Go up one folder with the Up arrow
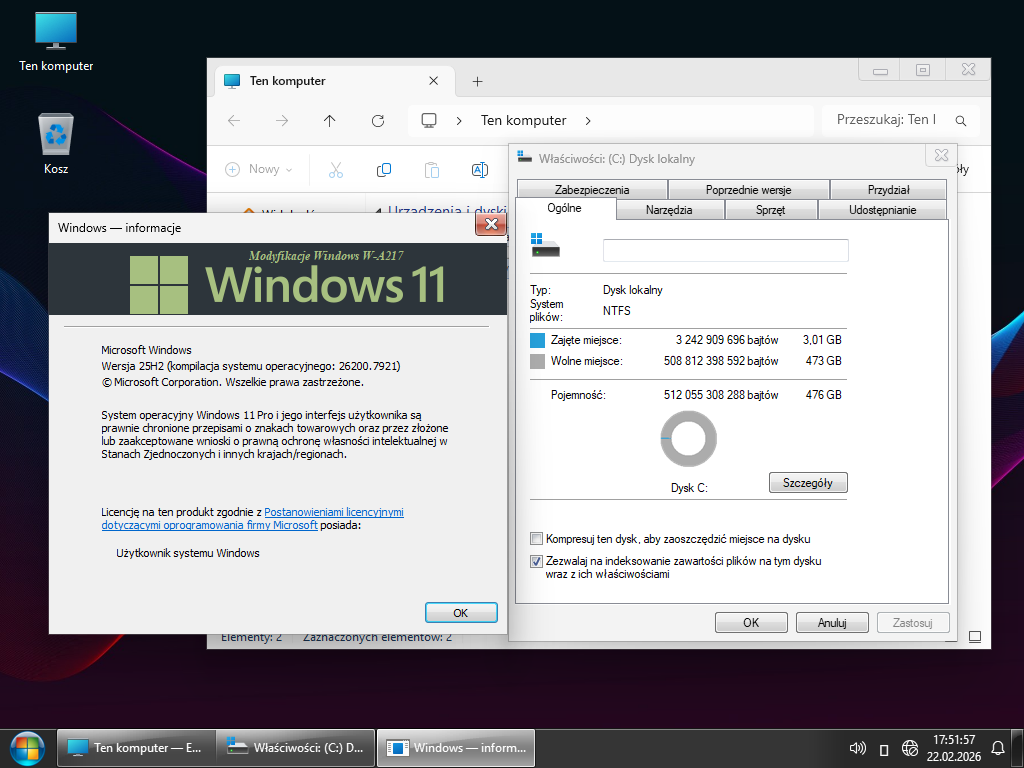This screenshot has height=768, width=1024. pos(329,121)
